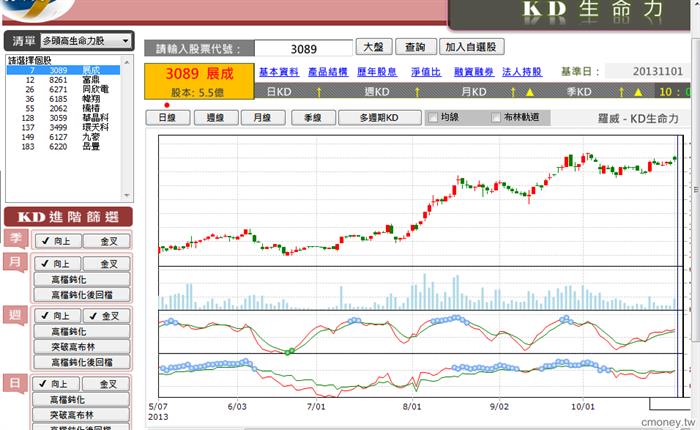The image size is (700, 430).
Task: Select stock 3059 華晶科 in list
Action: (x=63, y=118)
